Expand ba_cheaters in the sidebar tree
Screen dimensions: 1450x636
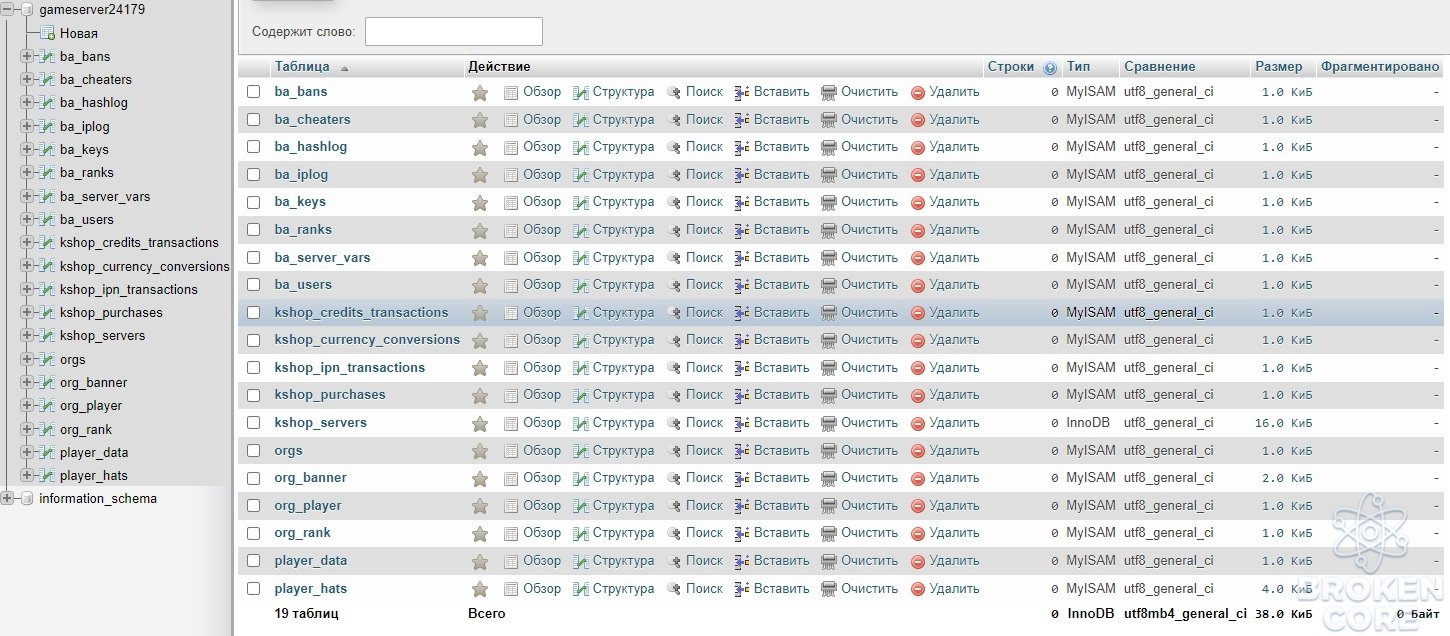(x=27, y=80)
